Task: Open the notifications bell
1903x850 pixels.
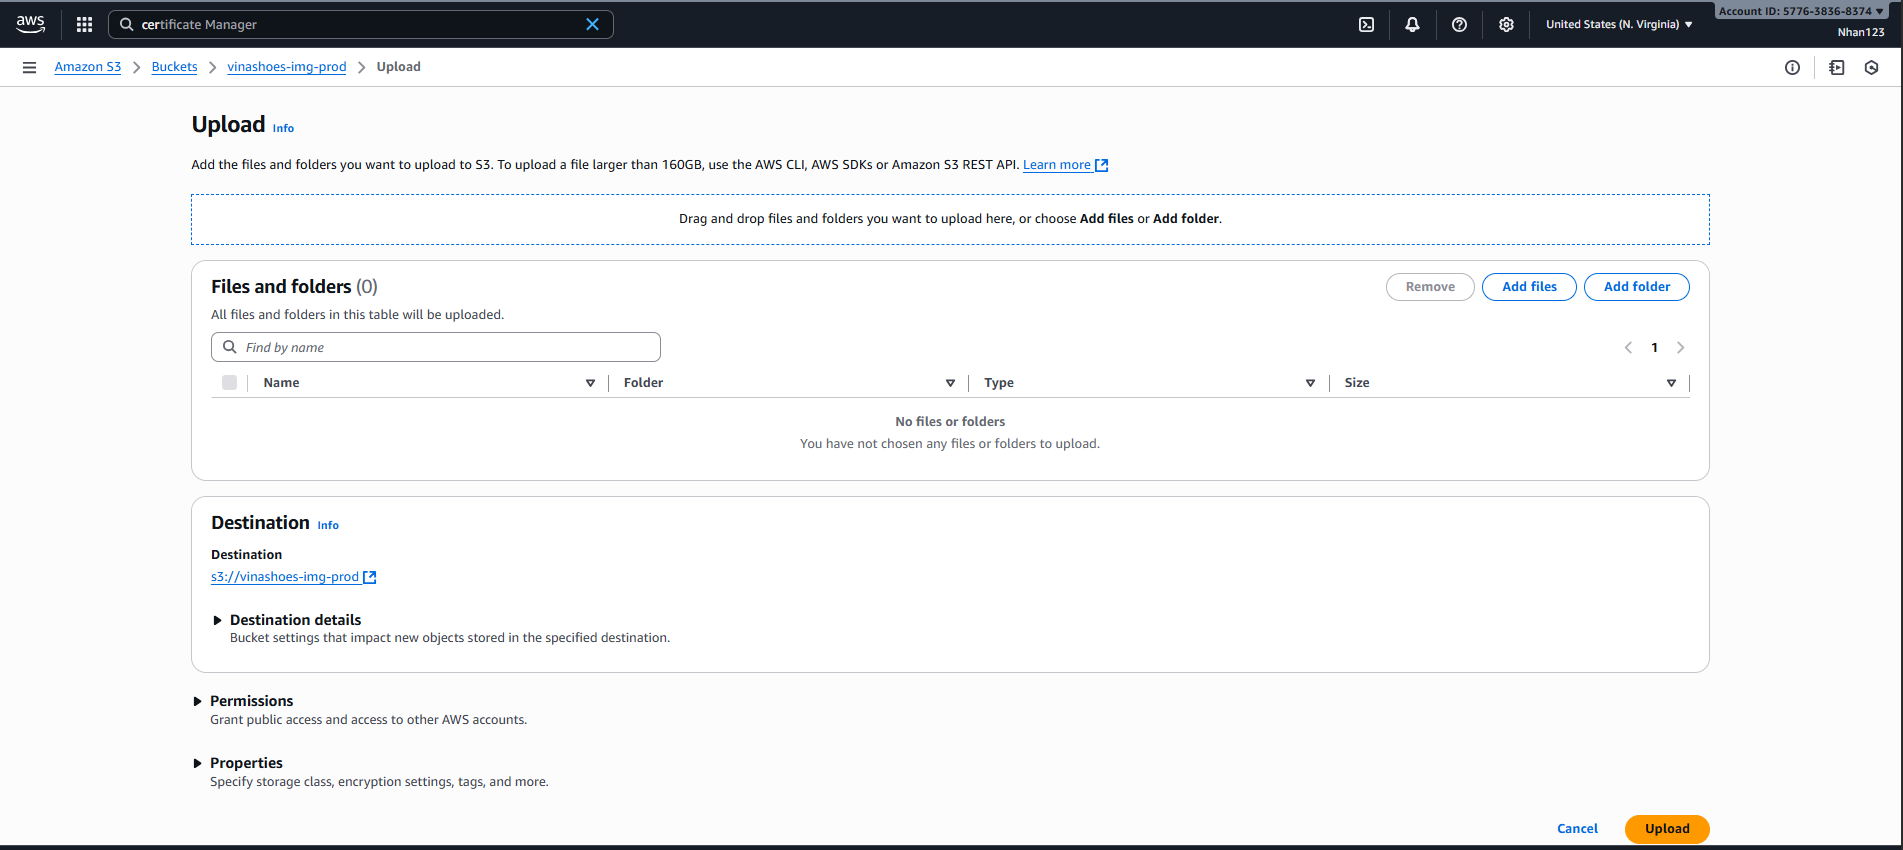Action: click(x=1412, y=24)
